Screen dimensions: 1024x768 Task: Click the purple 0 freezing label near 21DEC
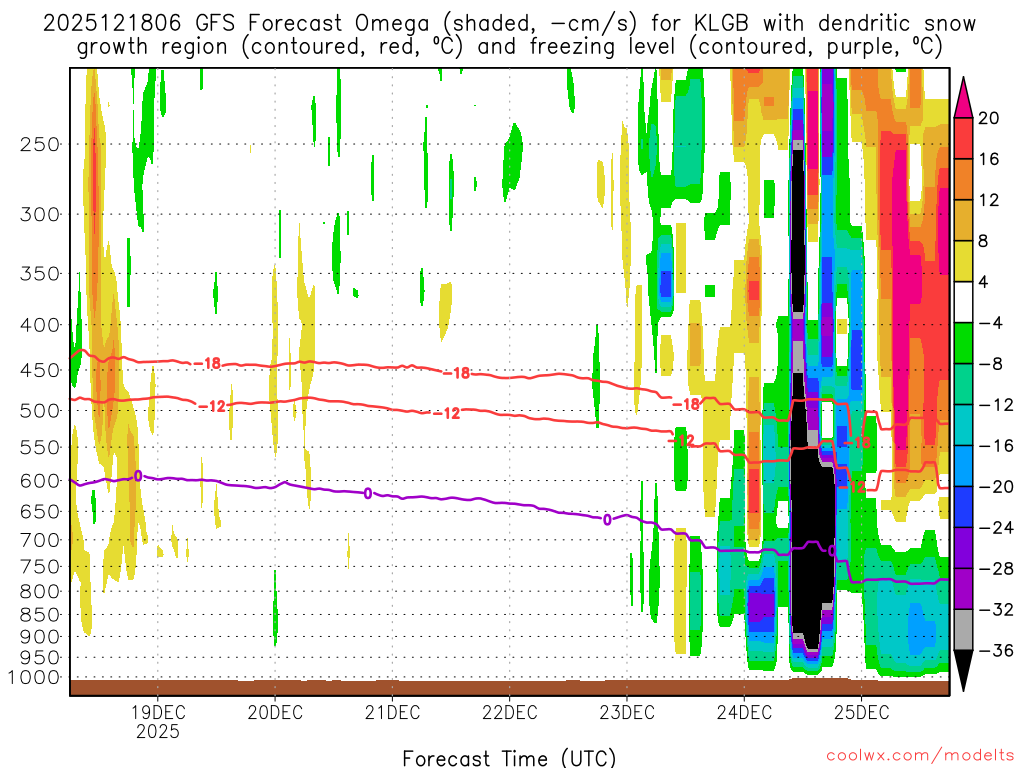tap(368, 494)
